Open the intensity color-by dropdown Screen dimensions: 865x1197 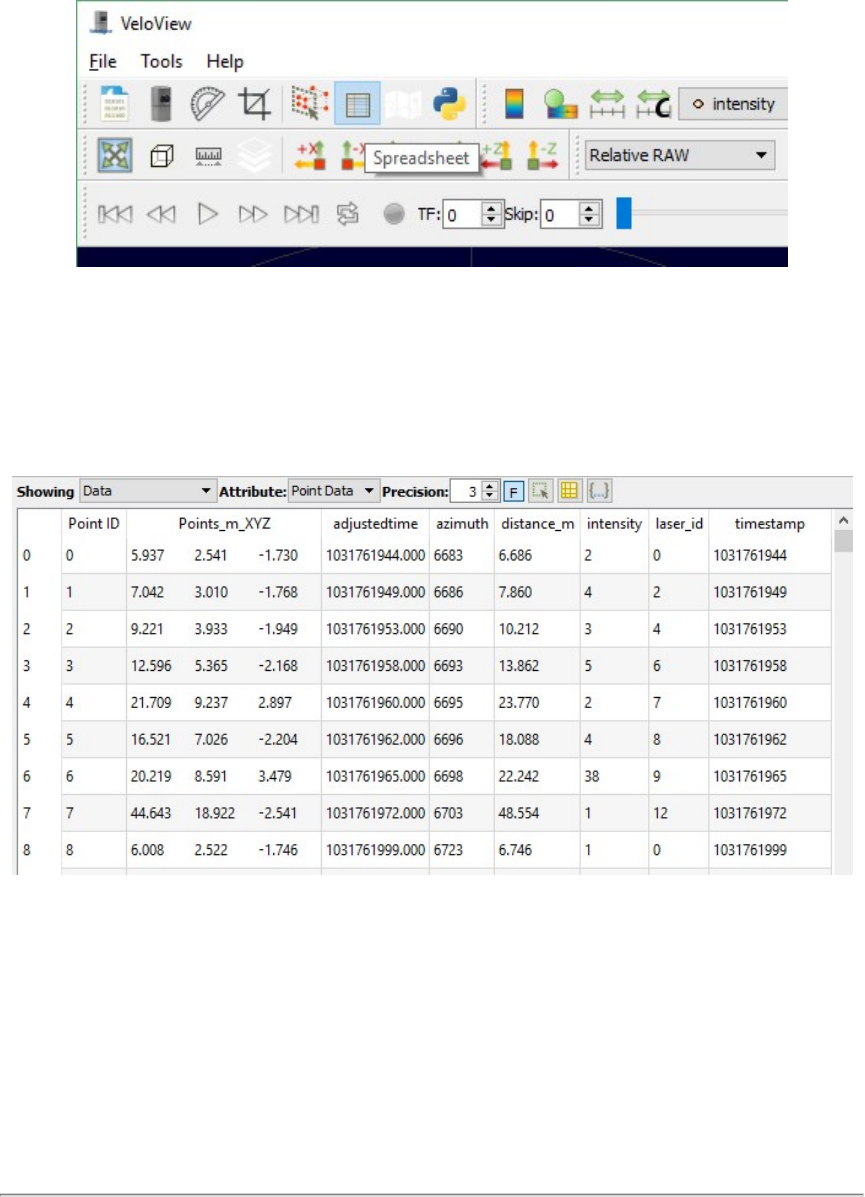pyautogui.click(x=733, y=104)
